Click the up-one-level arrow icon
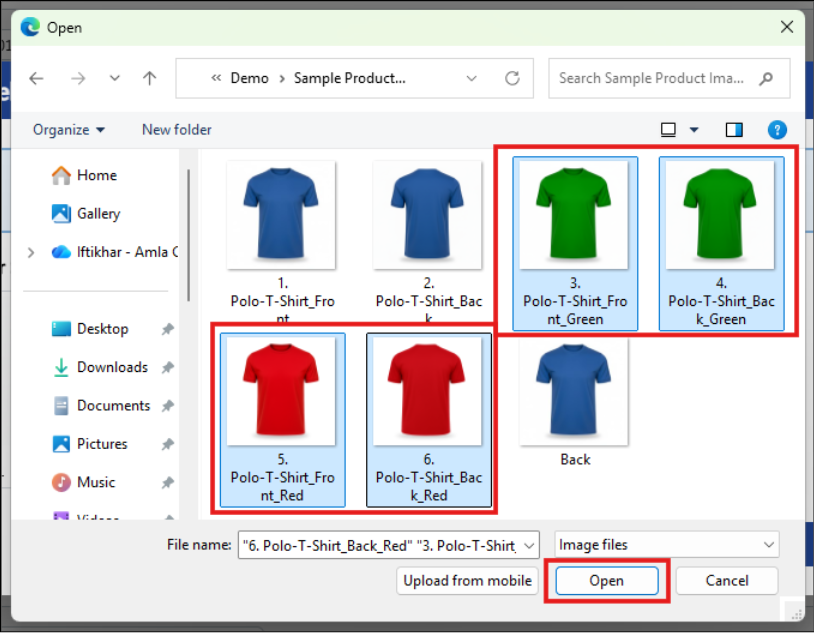The height and width of the screenshot is (633, 814). pyautogui.click(x=150, y=78)
